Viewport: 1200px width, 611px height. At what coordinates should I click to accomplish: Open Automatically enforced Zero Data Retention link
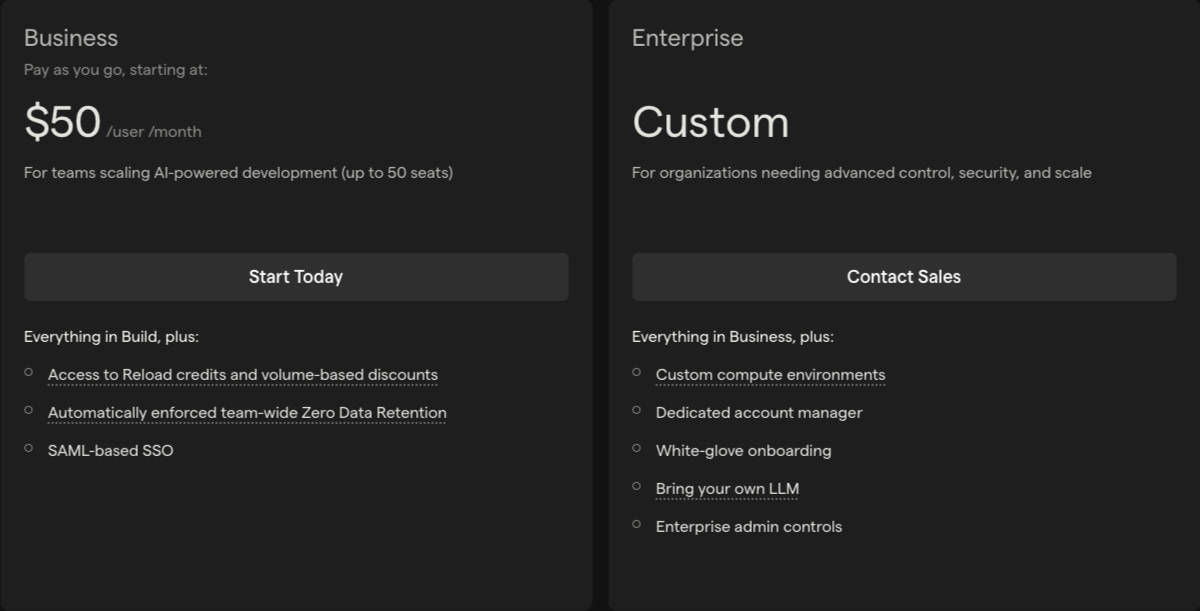(247, 413)
